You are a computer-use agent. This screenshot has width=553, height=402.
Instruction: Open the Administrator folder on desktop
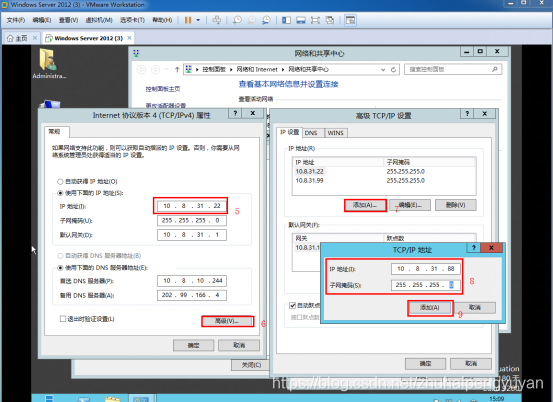coord(49,63)
